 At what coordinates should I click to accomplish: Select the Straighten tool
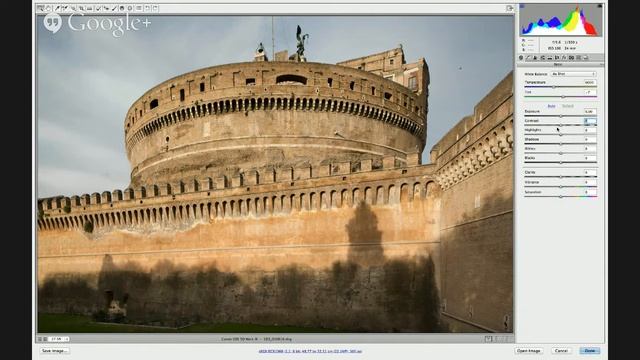[x=89, y=8]
